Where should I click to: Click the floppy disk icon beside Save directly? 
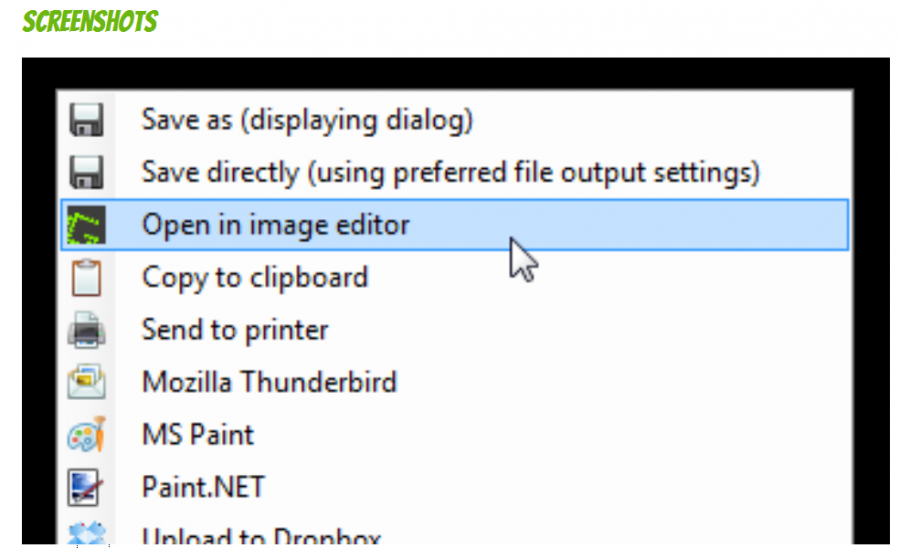87,172
